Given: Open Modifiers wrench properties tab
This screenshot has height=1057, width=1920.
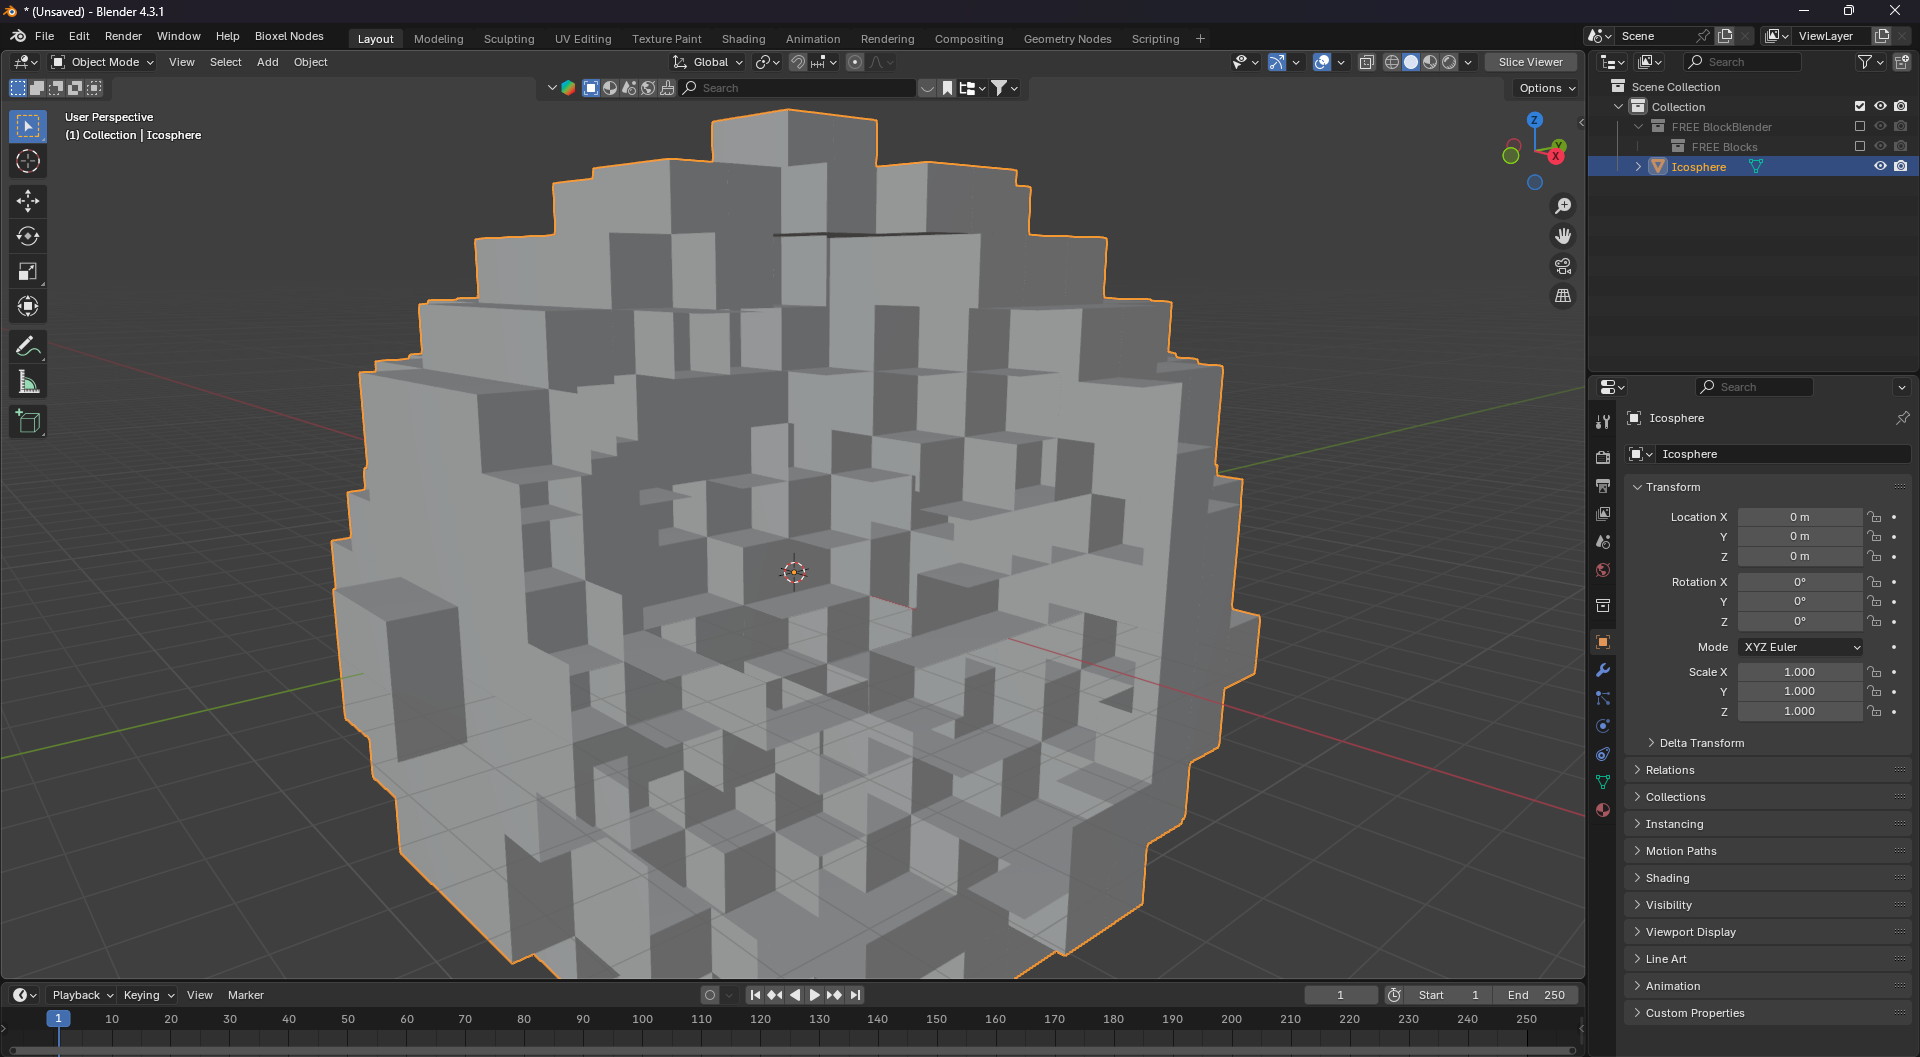Looking at the screenshot, I should tap(1603, 670).
